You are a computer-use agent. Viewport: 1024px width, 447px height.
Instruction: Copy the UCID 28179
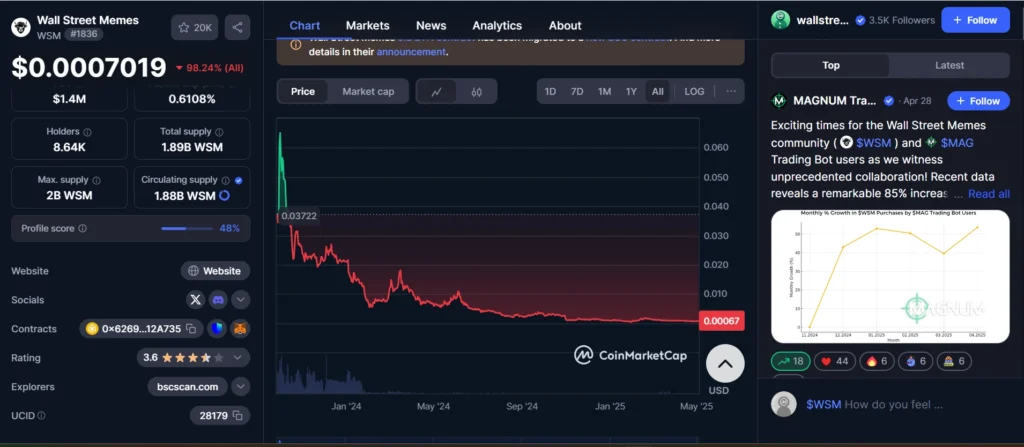(238, 416)
